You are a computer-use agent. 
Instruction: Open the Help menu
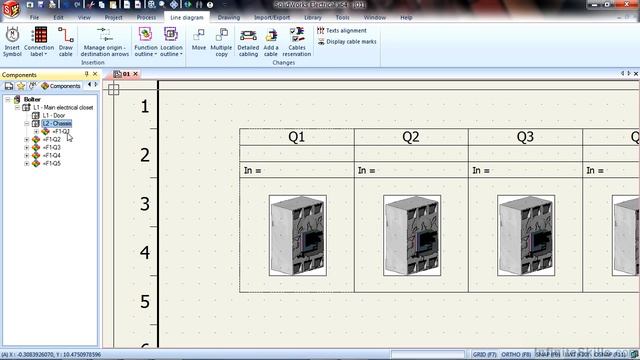pyautogui.click(x=406, y=18)
